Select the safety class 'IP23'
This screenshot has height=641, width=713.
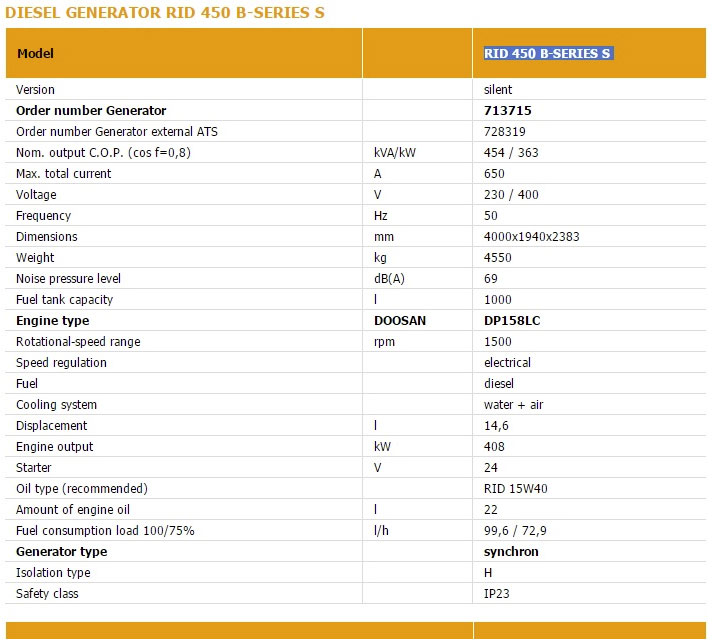coord(497,593)
